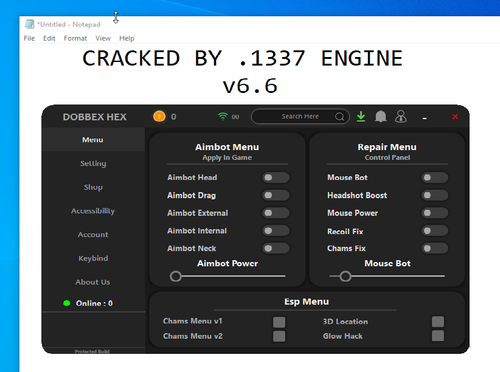Click the Control Panel subtitle
Viewport: 500px width, 372px height.
(x=387, y=157)
